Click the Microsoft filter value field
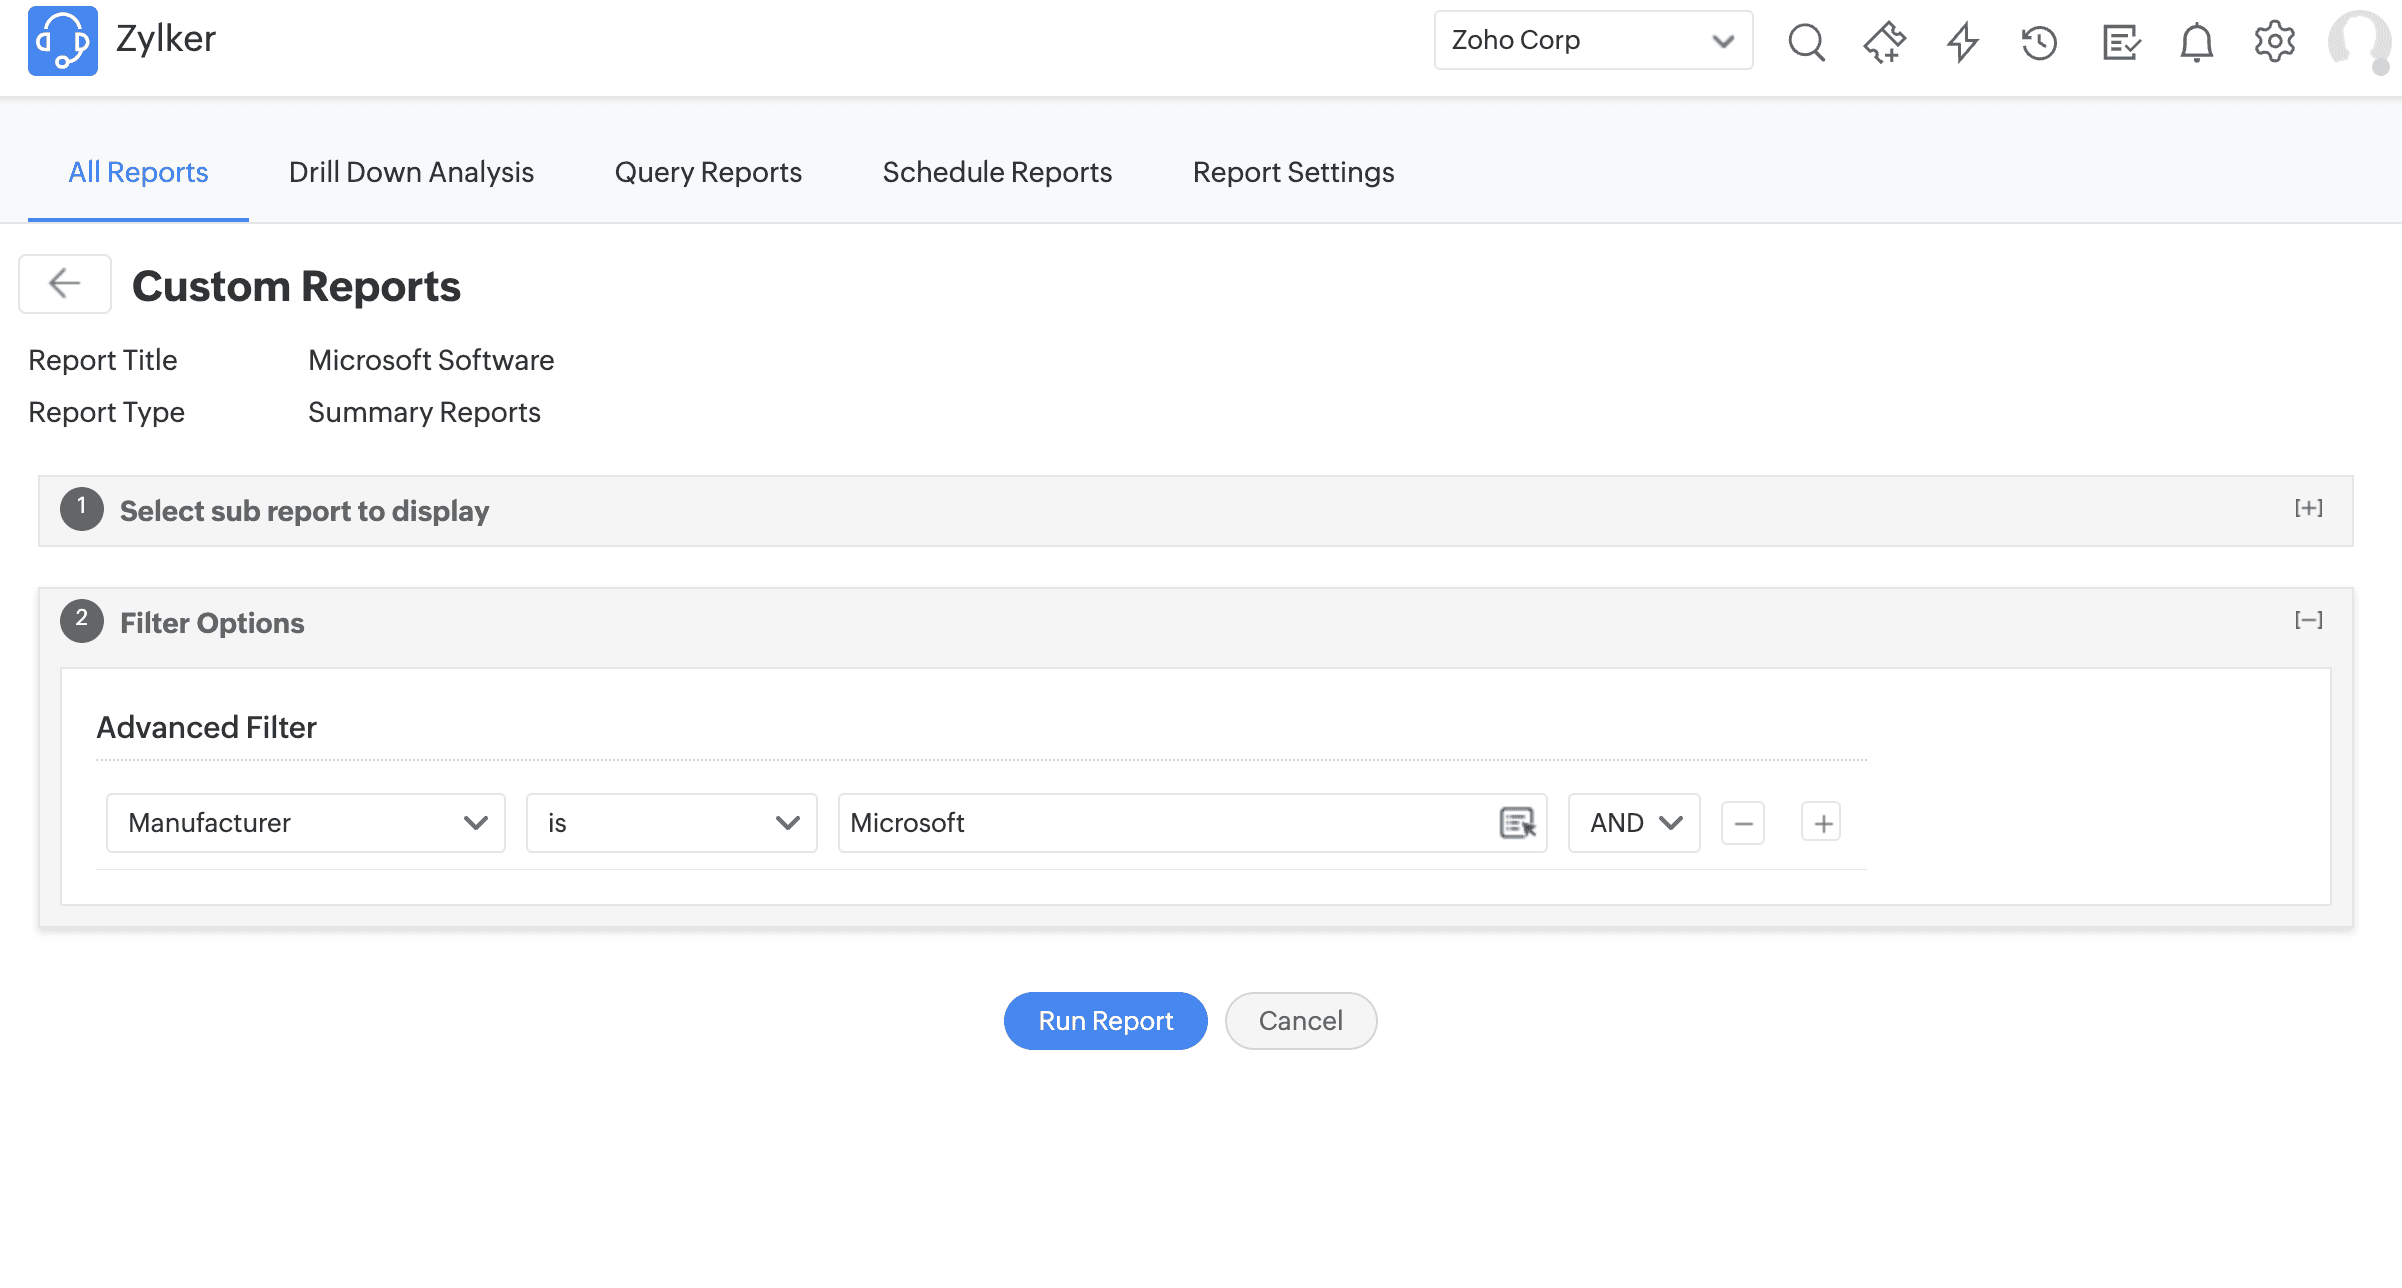This screenshot has width=2402, height=1288. 1160,823
